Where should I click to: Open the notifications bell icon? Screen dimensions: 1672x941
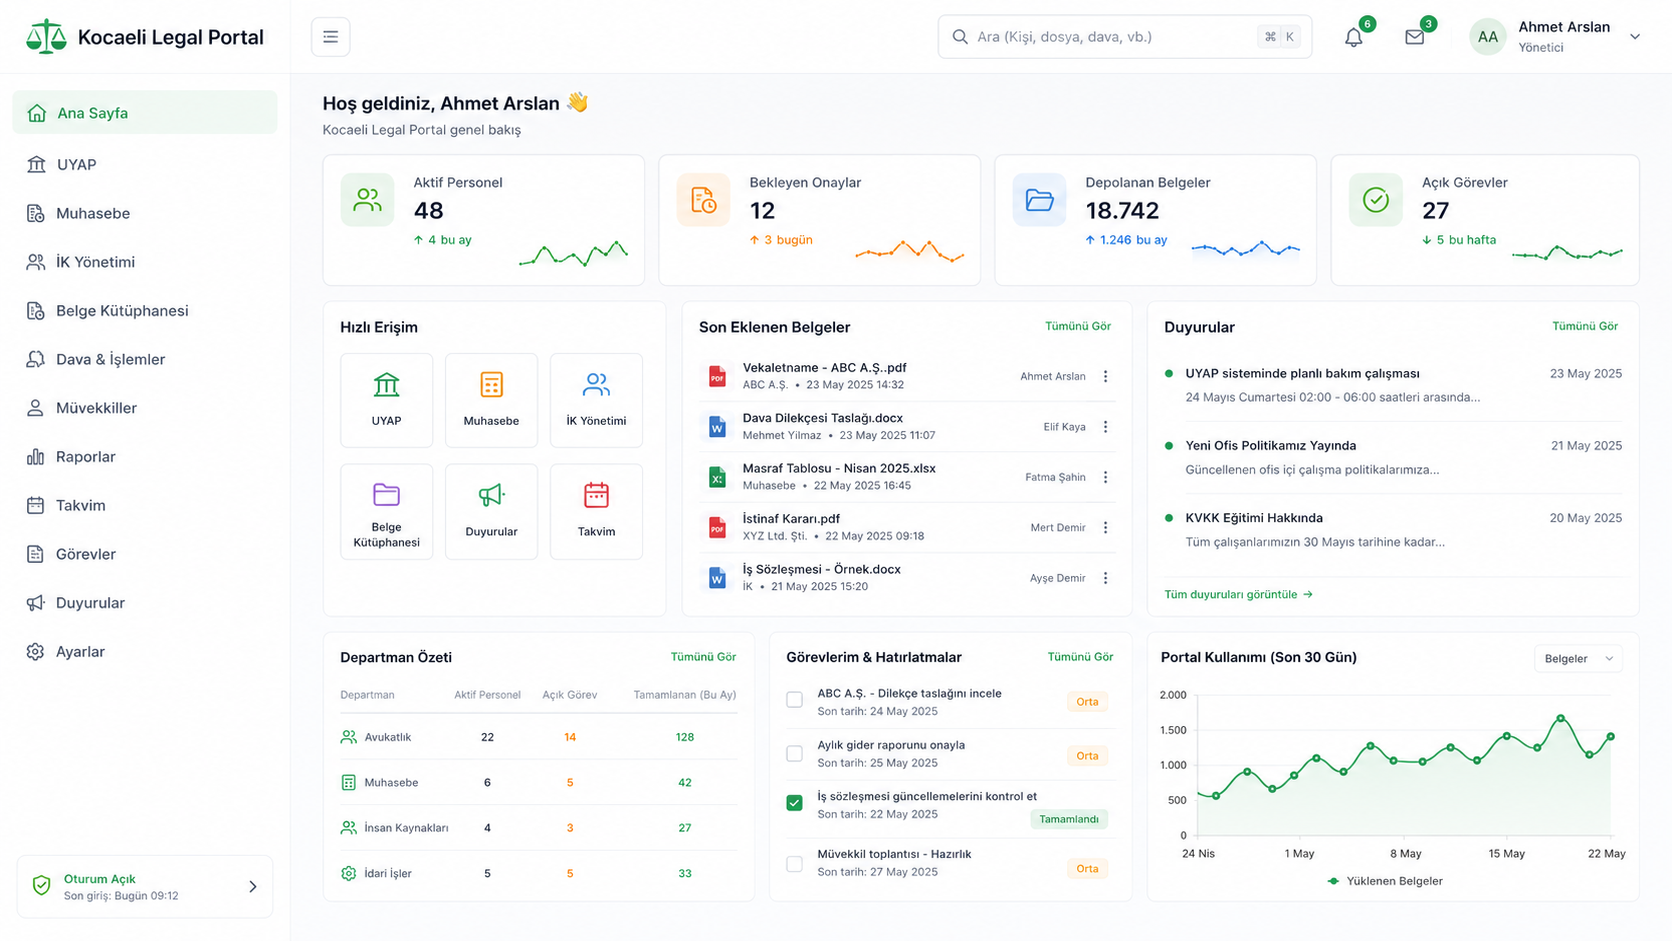1353,37
